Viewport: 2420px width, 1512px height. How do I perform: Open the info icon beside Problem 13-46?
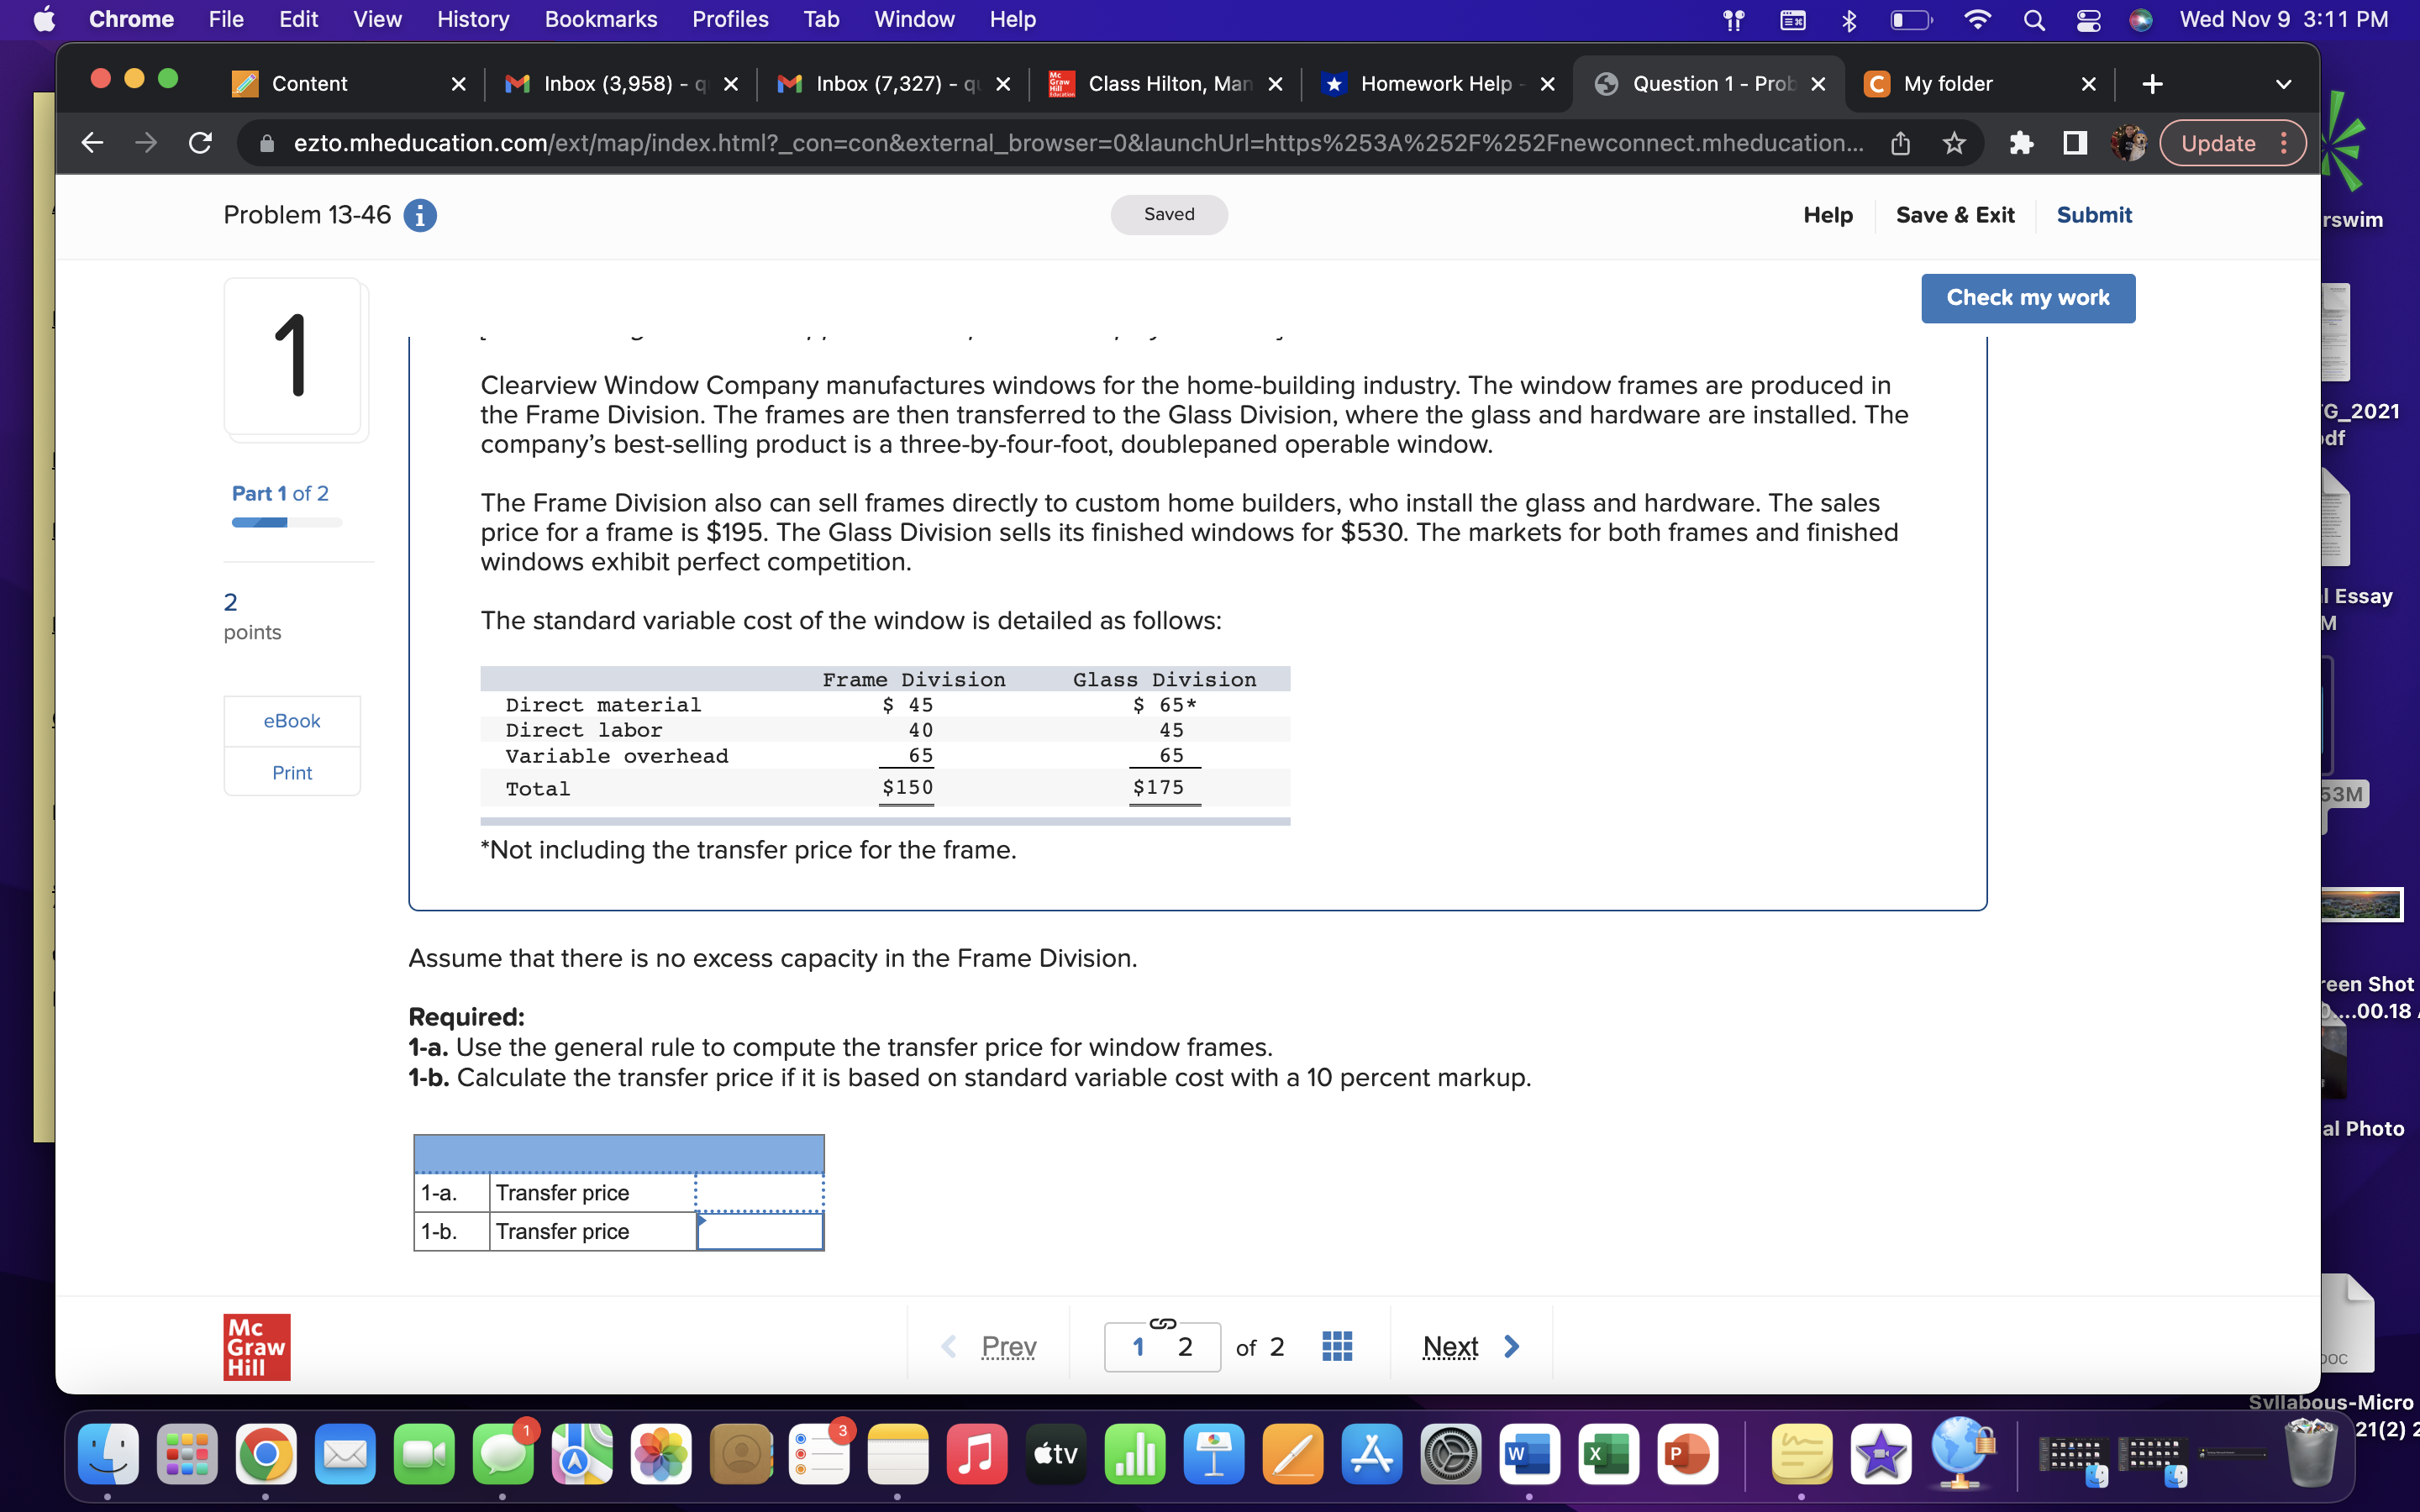tap(419, 215)
